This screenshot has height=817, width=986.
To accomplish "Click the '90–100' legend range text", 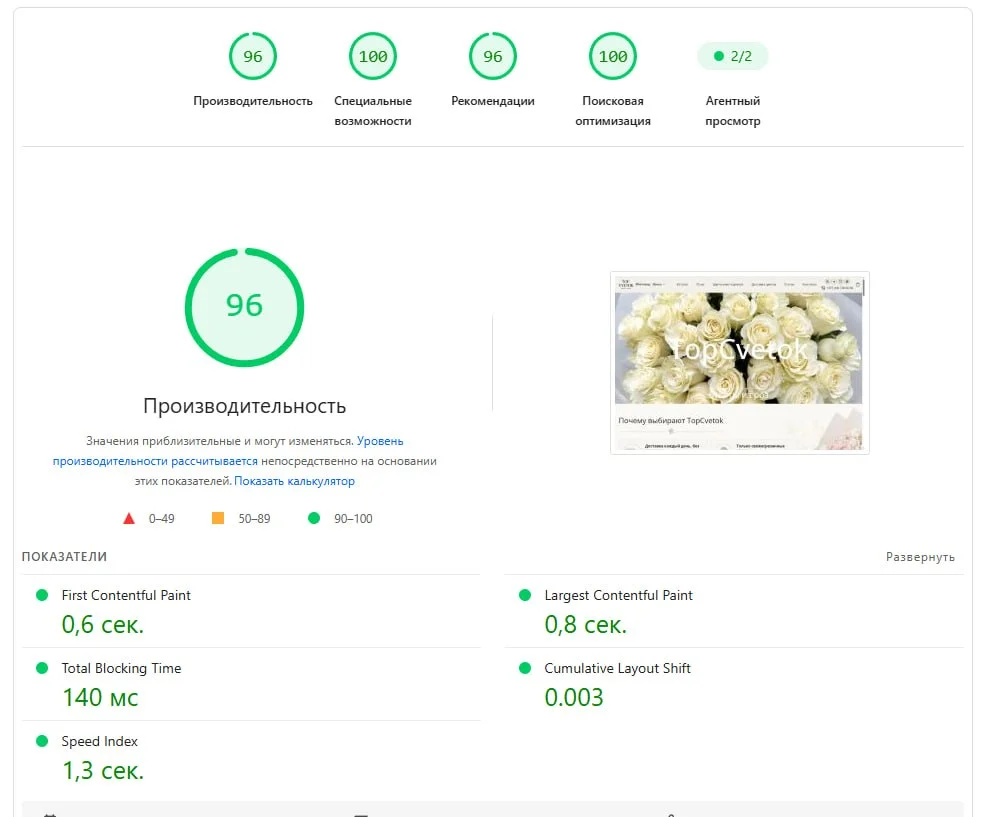I will pyautogui.click(x=353, y=518).
